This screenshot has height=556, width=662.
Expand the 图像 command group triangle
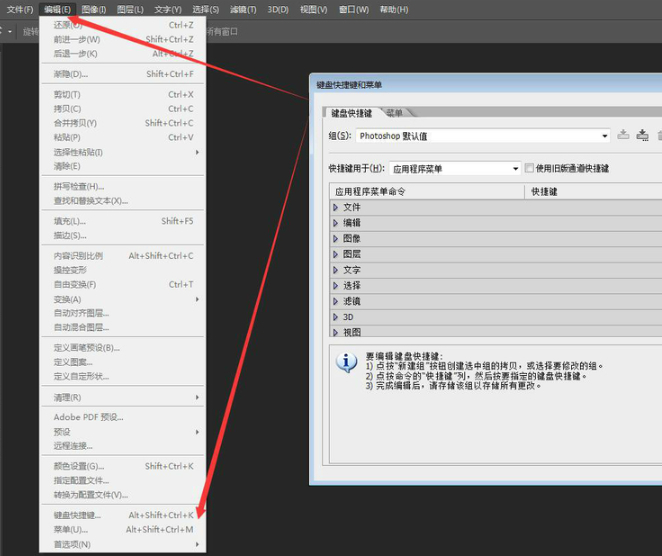336,239
